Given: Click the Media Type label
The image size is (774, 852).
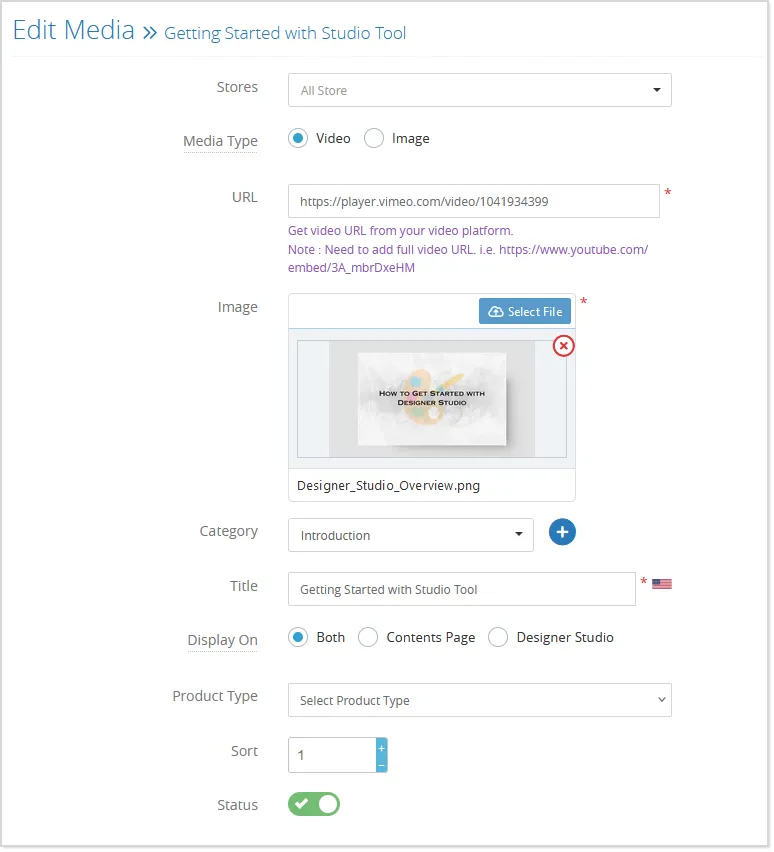Looking at the screenshot, I should pos(221,141).
